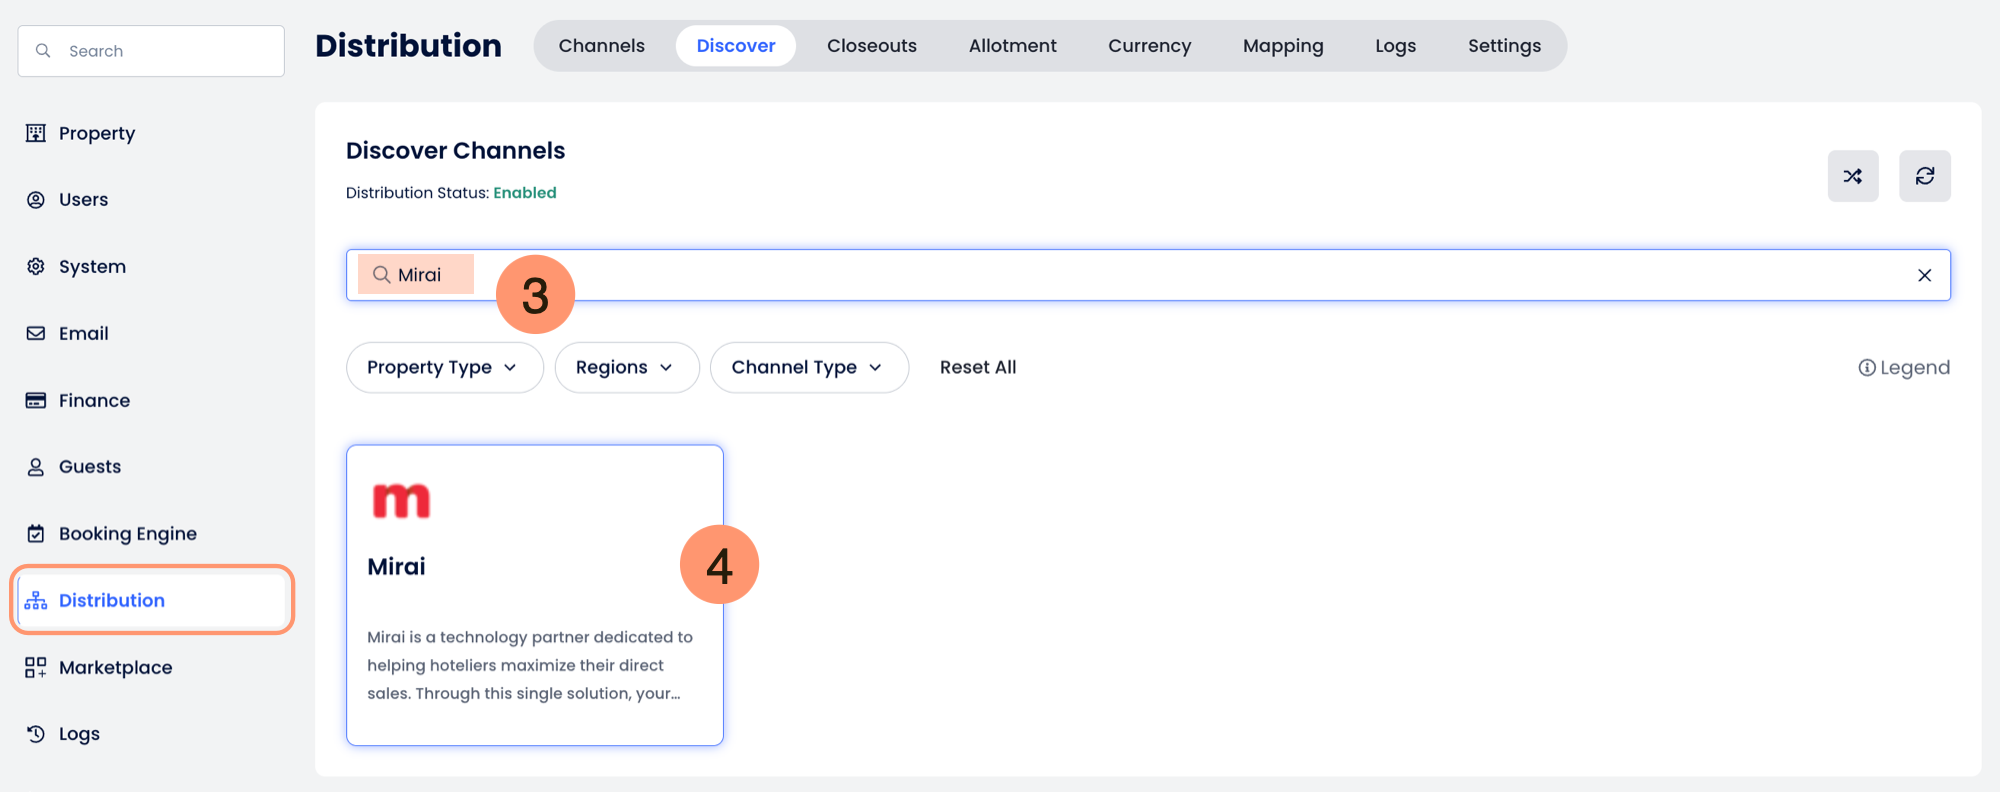Switch to the Closeouts tab
The height and width of the screenshot is (792, 2000).
pyautogui.click(x=871, y=46)
